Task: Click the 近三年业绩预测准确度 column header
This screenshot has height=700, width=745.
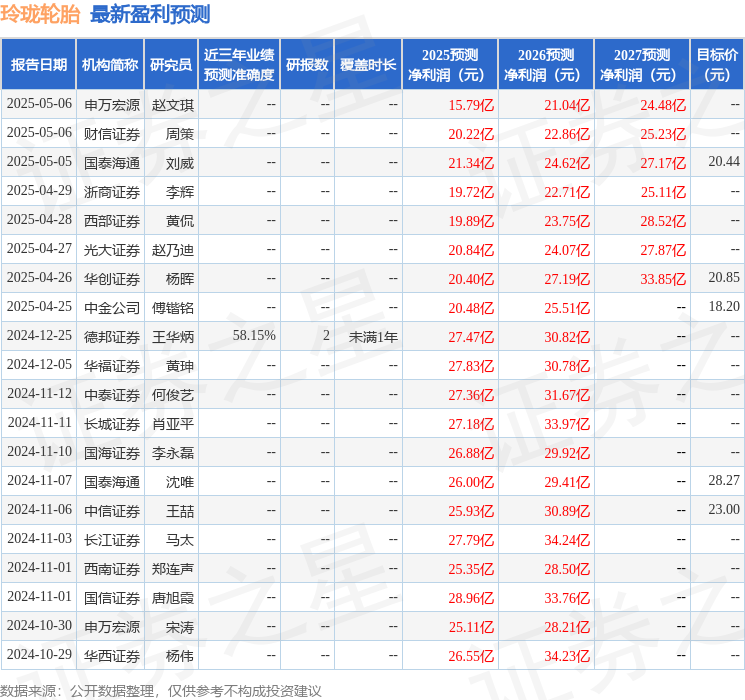Action: coord(239,65)
